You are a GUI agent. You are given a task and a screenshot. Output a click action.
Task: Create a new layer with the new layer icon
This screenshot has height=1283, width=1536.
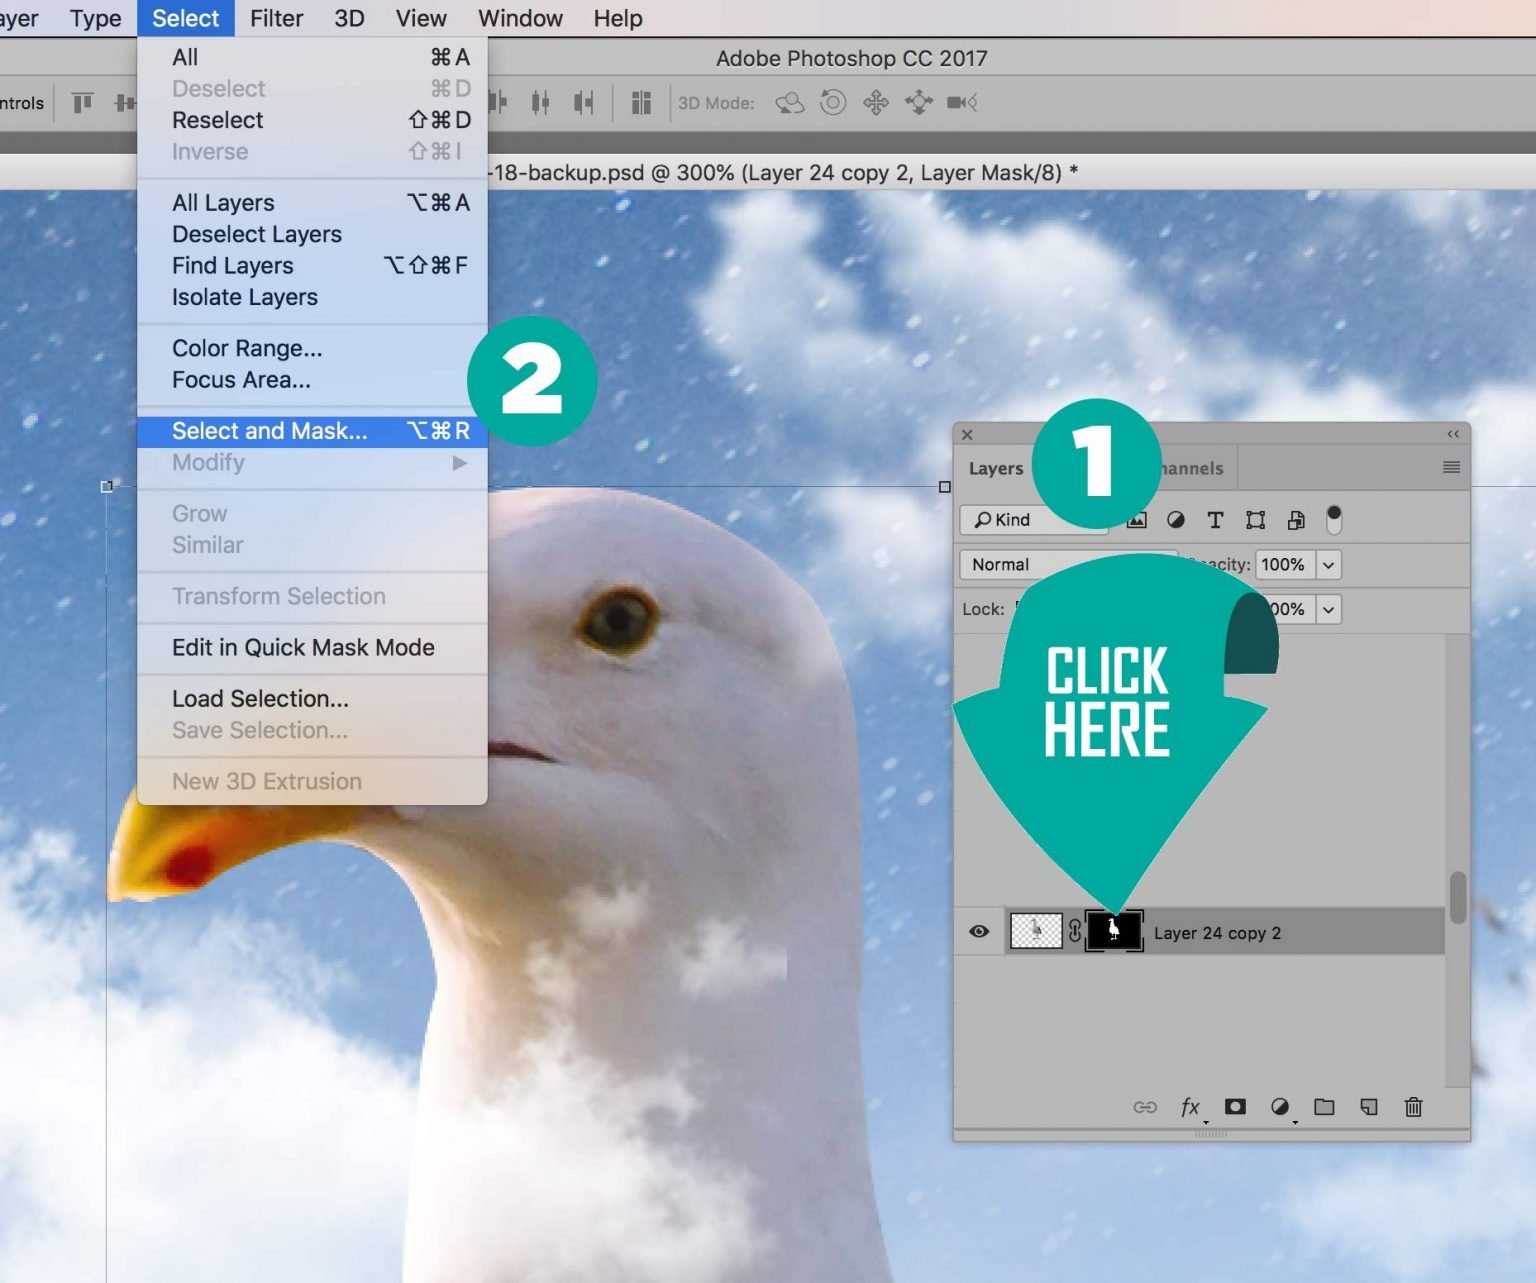[x=1368, y=1107]
